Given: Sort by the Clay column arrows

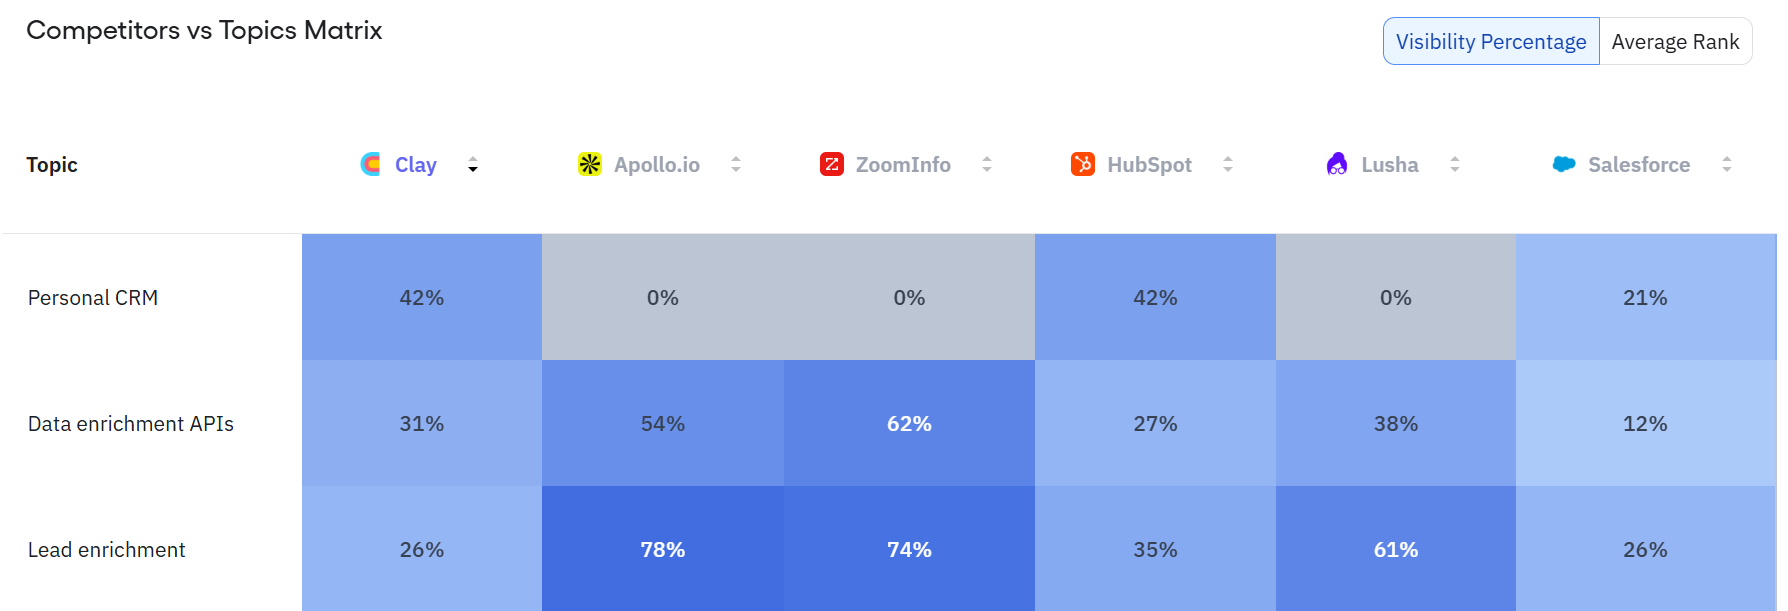Looking at the screenshot, I should [x=473, y=165].
